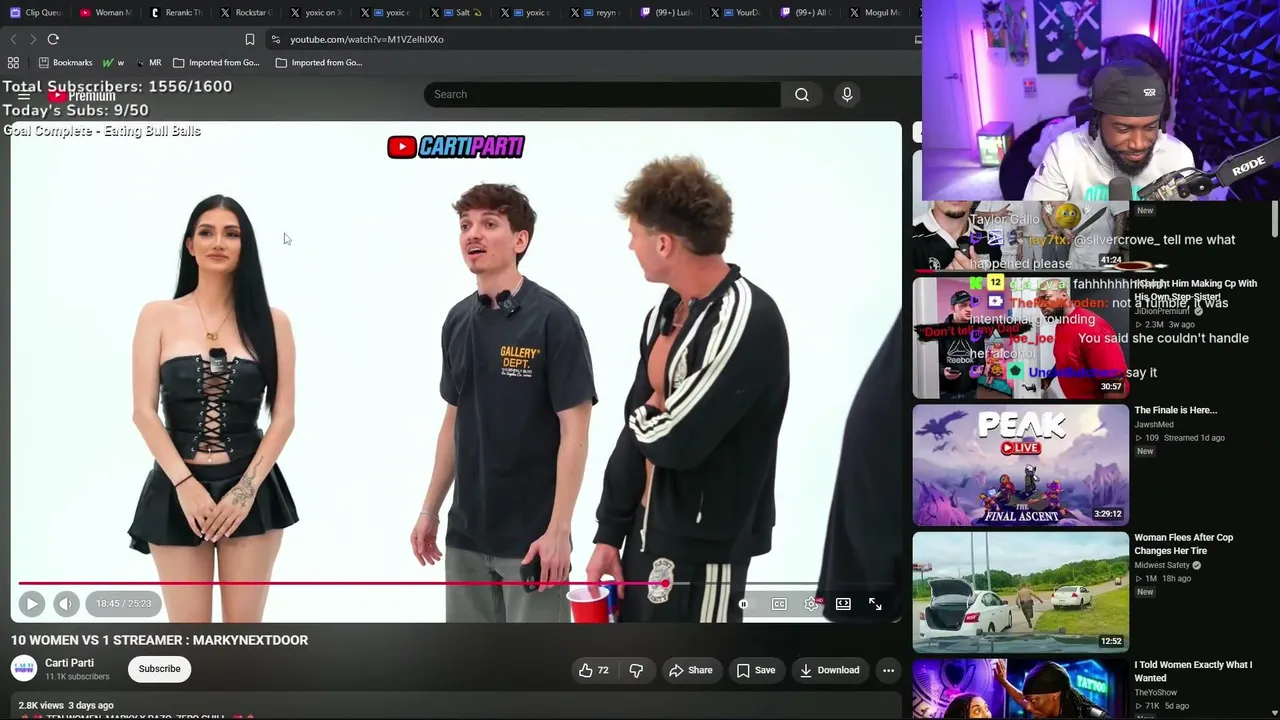Enter fullscreen mode
The image size is (1280, 720).
point(875,604)
